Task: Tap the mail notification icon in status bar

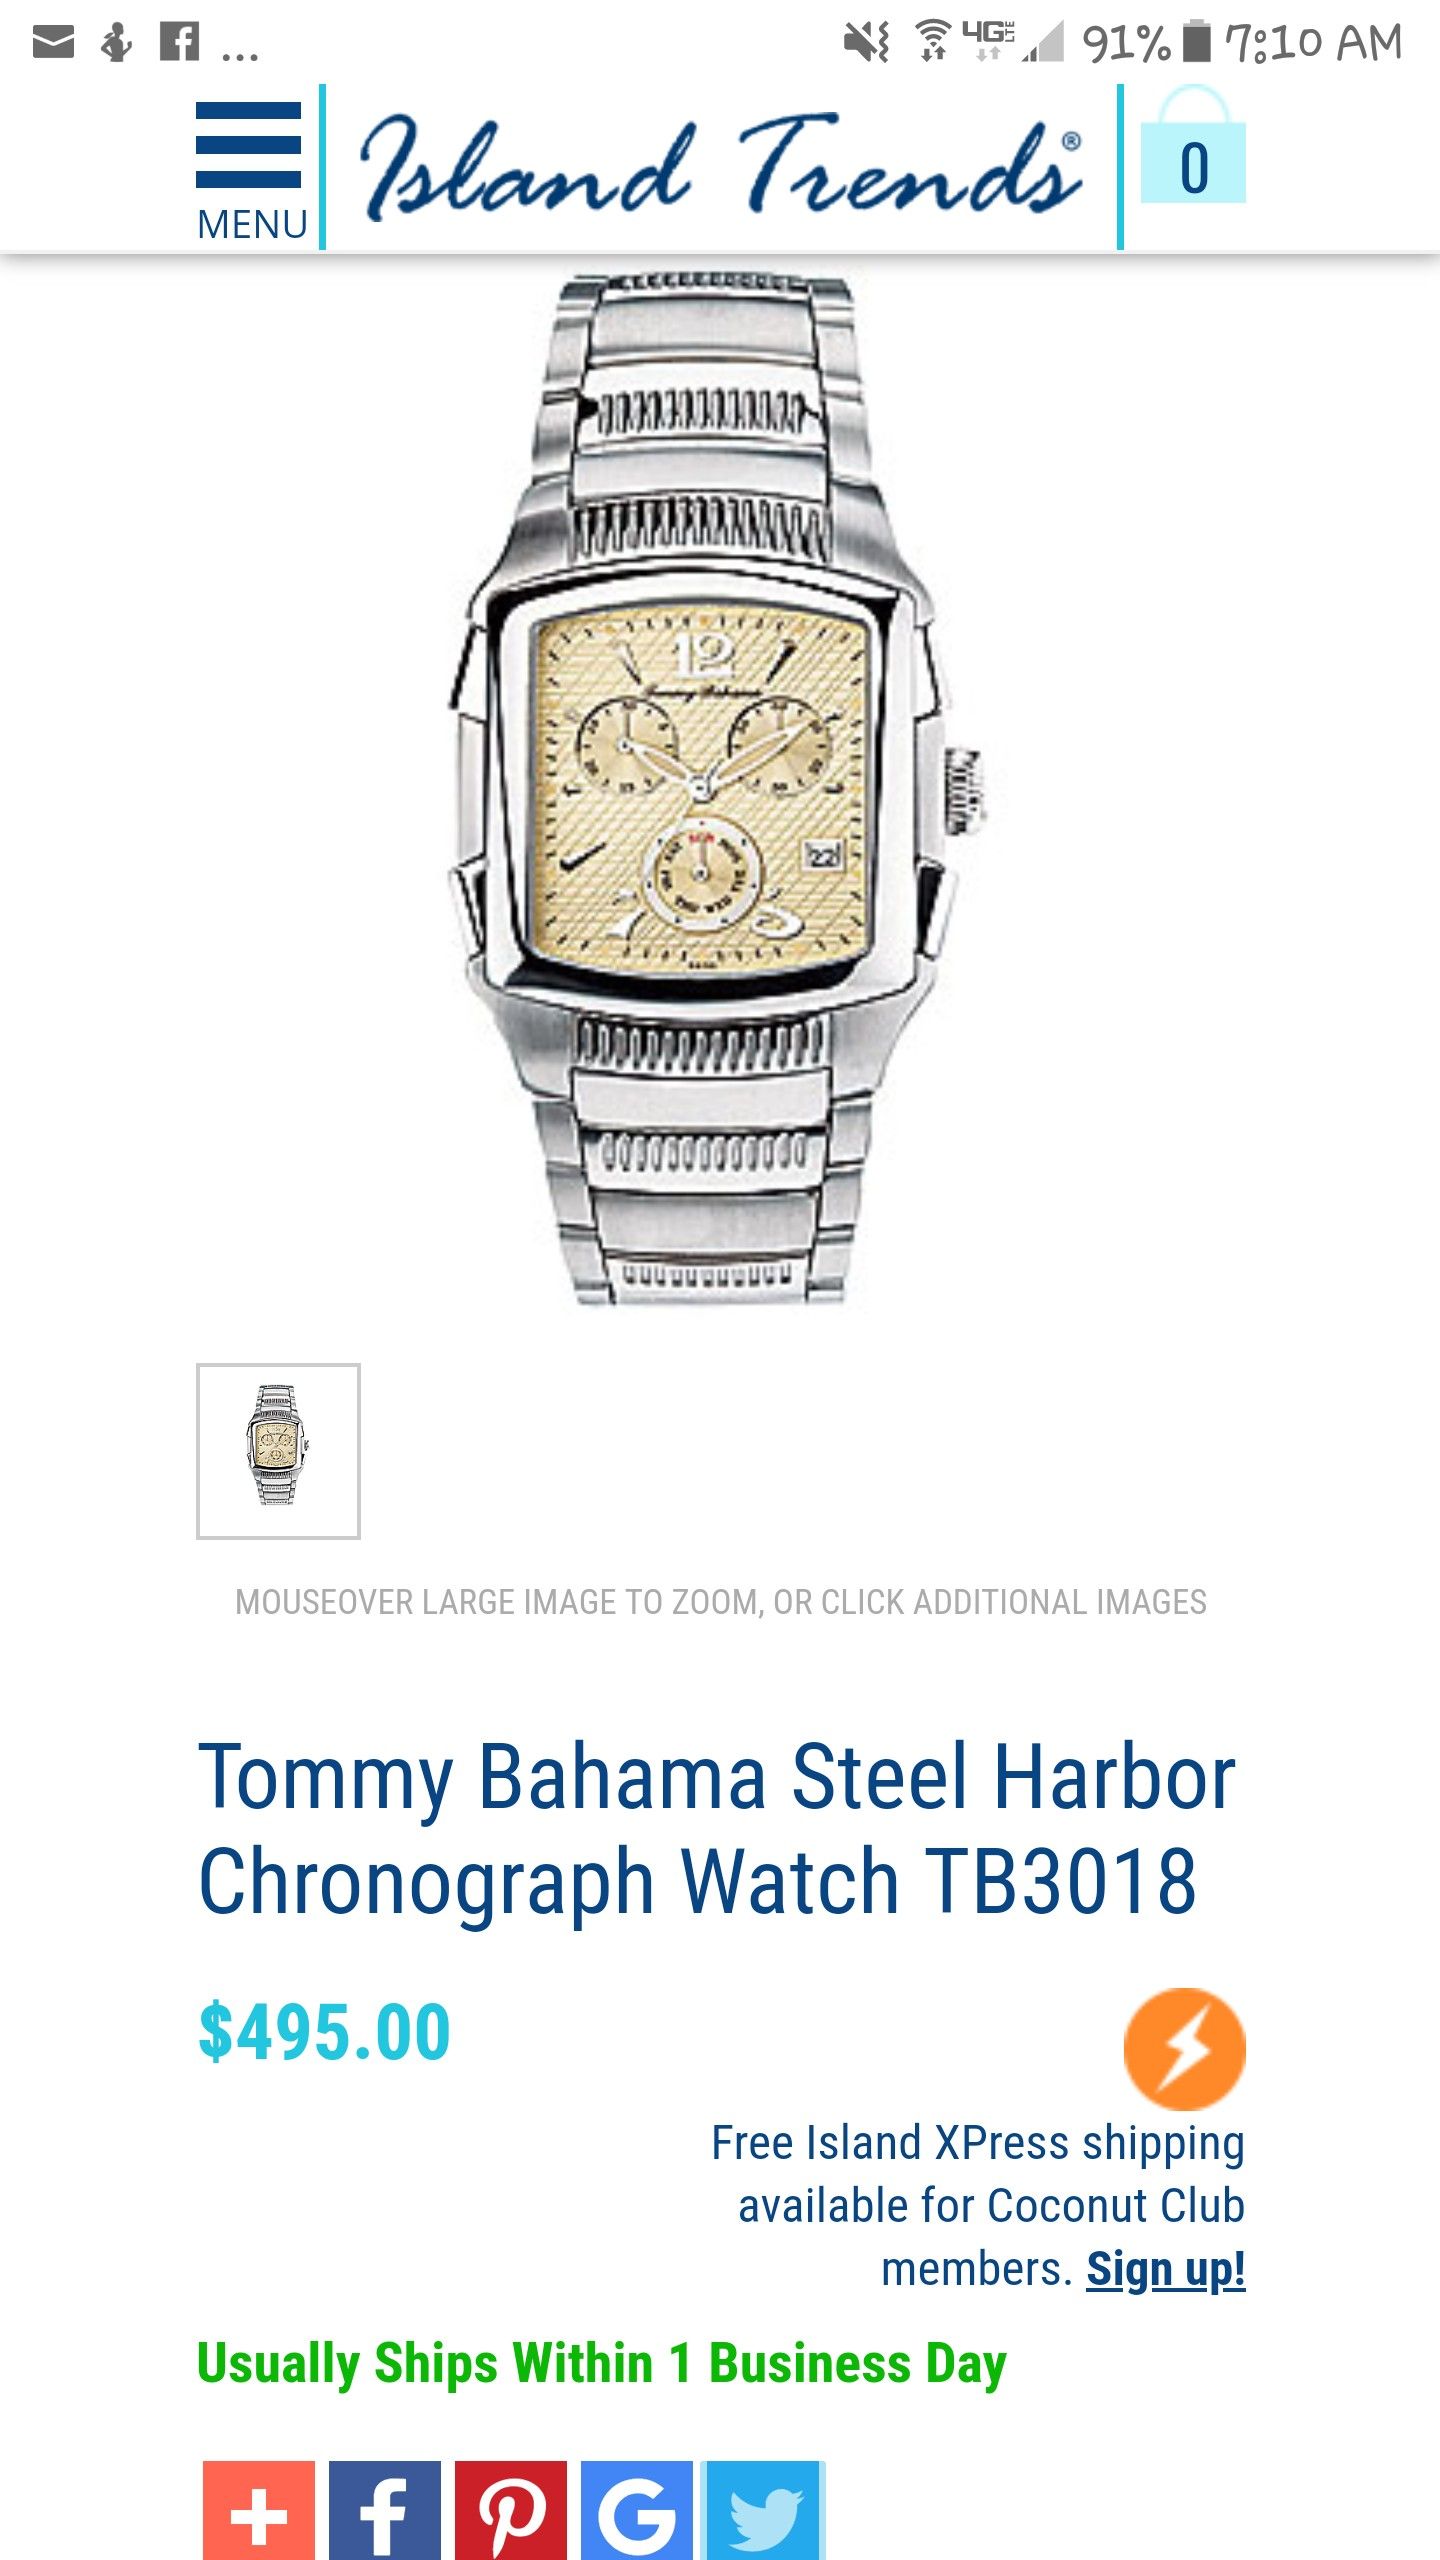Action: click(x=53, y=42)
